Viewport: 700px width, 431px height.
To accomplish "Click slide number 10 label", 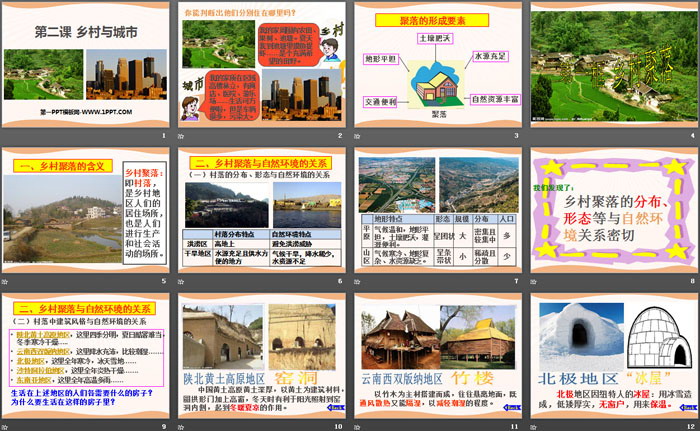I will [x=338, y=427].
